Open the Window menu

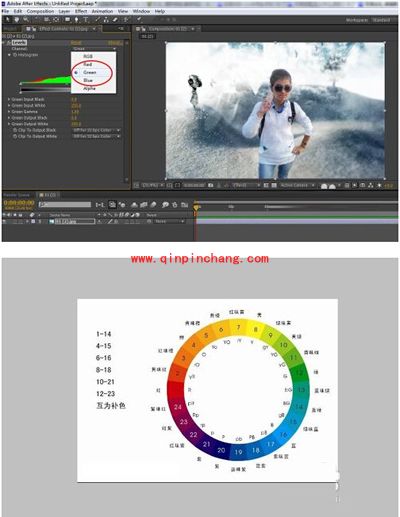click(141, 11)
